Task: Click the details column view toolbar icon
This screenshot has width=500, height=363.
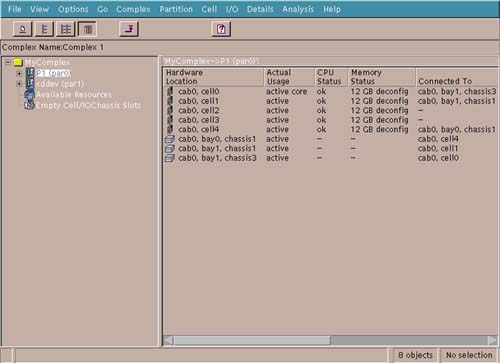Action: click(87, 29)
